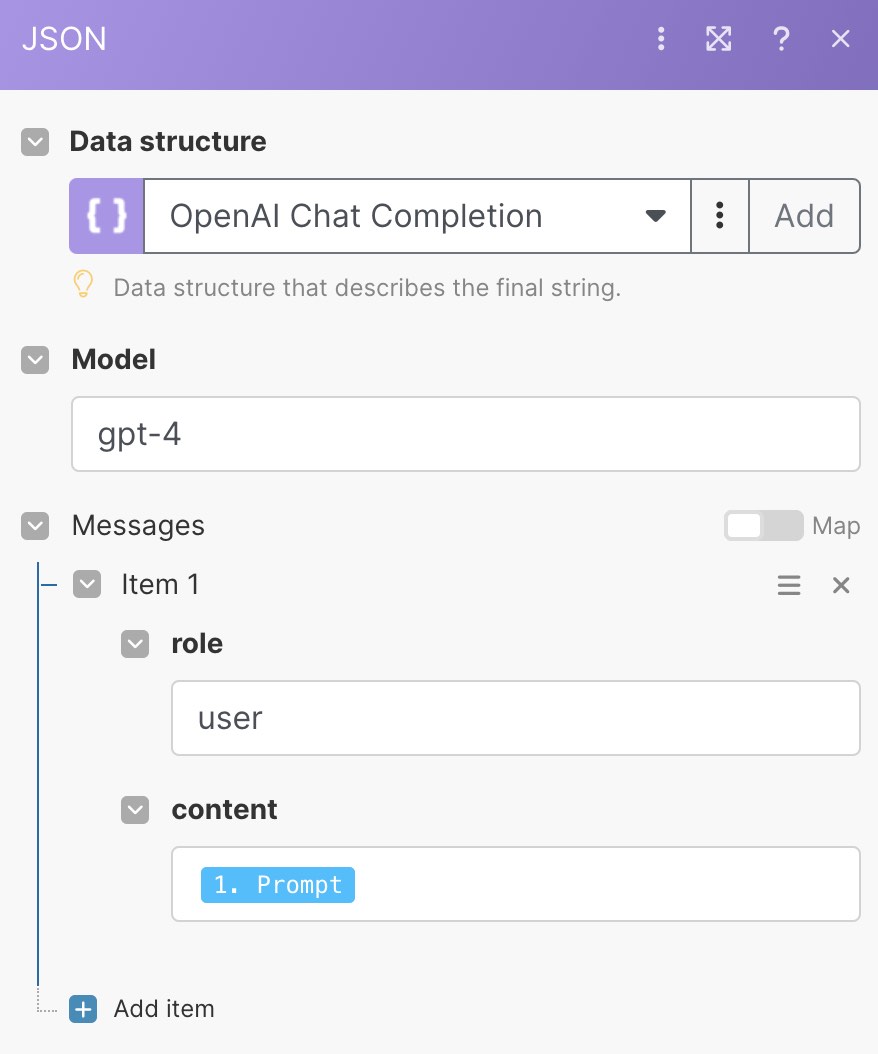Image resolution: width=878 pixels, height=1054 pixels.
Task: Click the plus icon to add item
Action: point(83,1009)
